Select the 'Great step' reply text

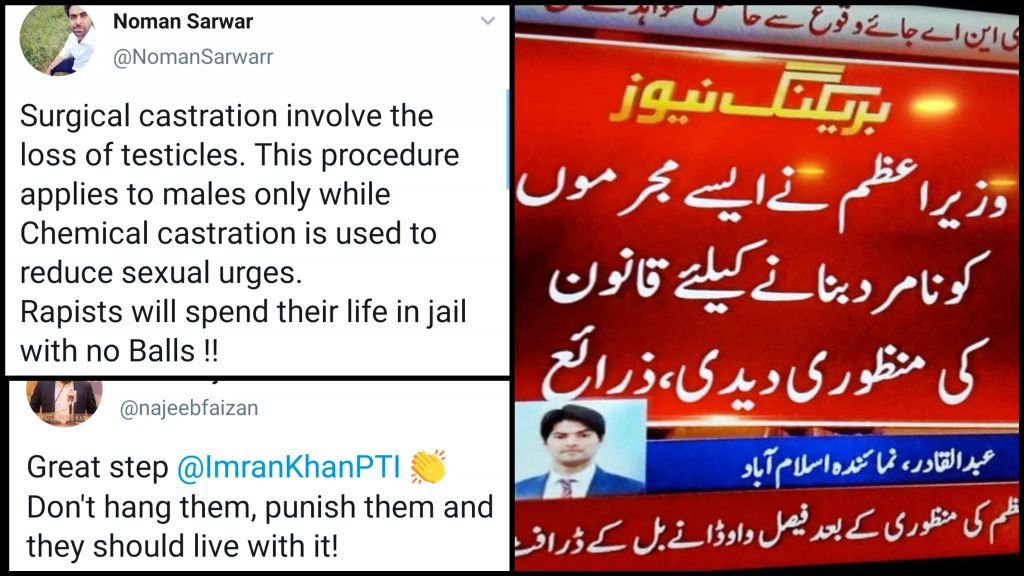(x=97, y=468)
